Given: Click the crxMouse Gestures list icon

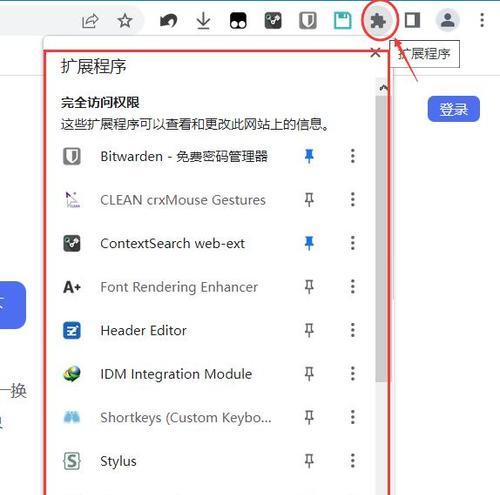Looking at the screenshot, I should tap(72, 200).
